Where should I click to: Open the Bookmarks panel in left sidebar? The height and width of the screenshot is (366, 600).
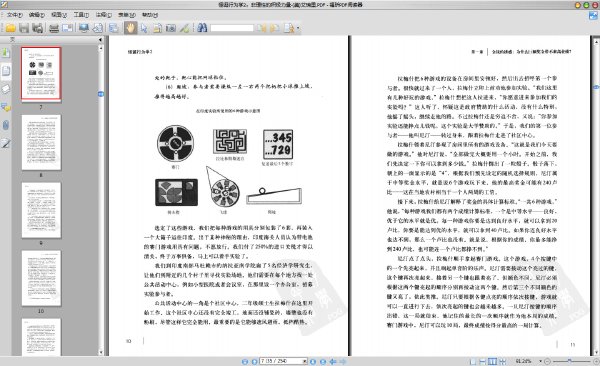pos(6,52)
